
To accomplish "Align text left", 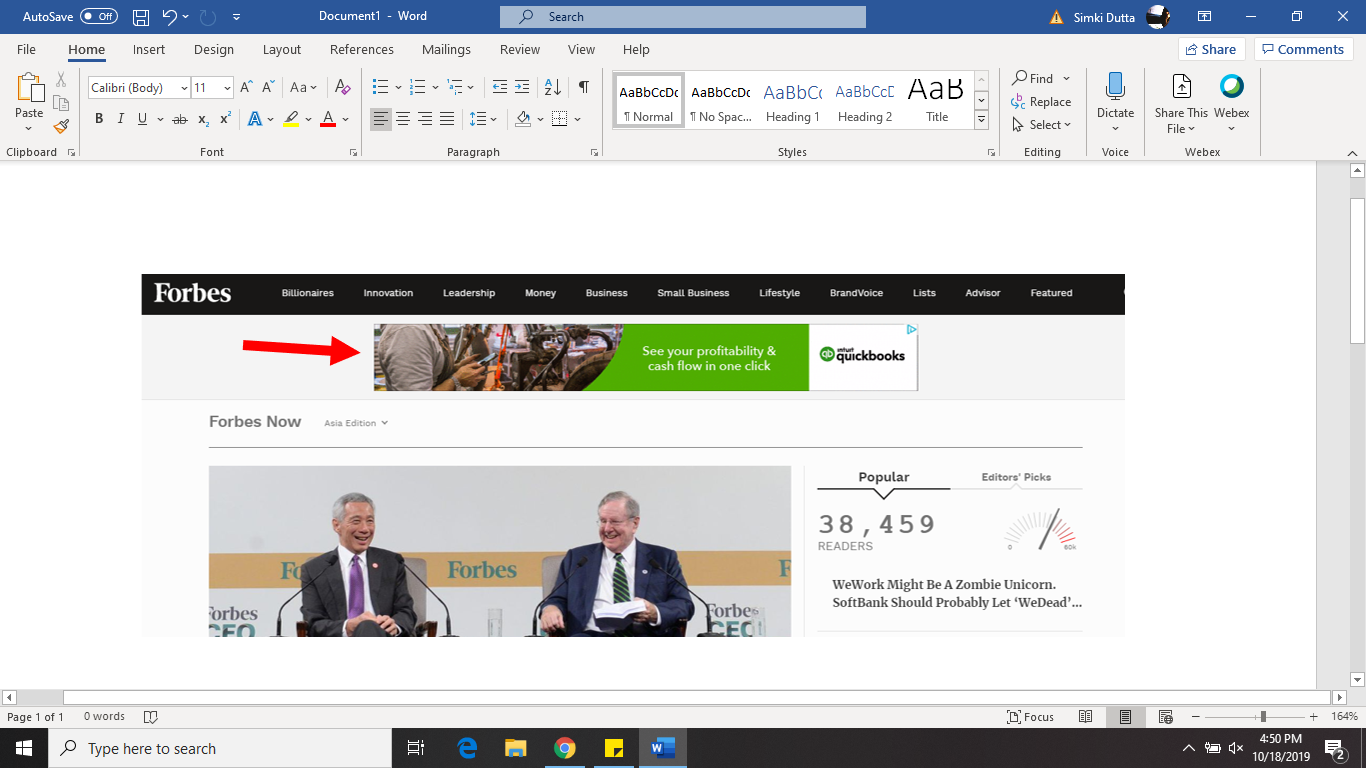I will tap(381, 119).
